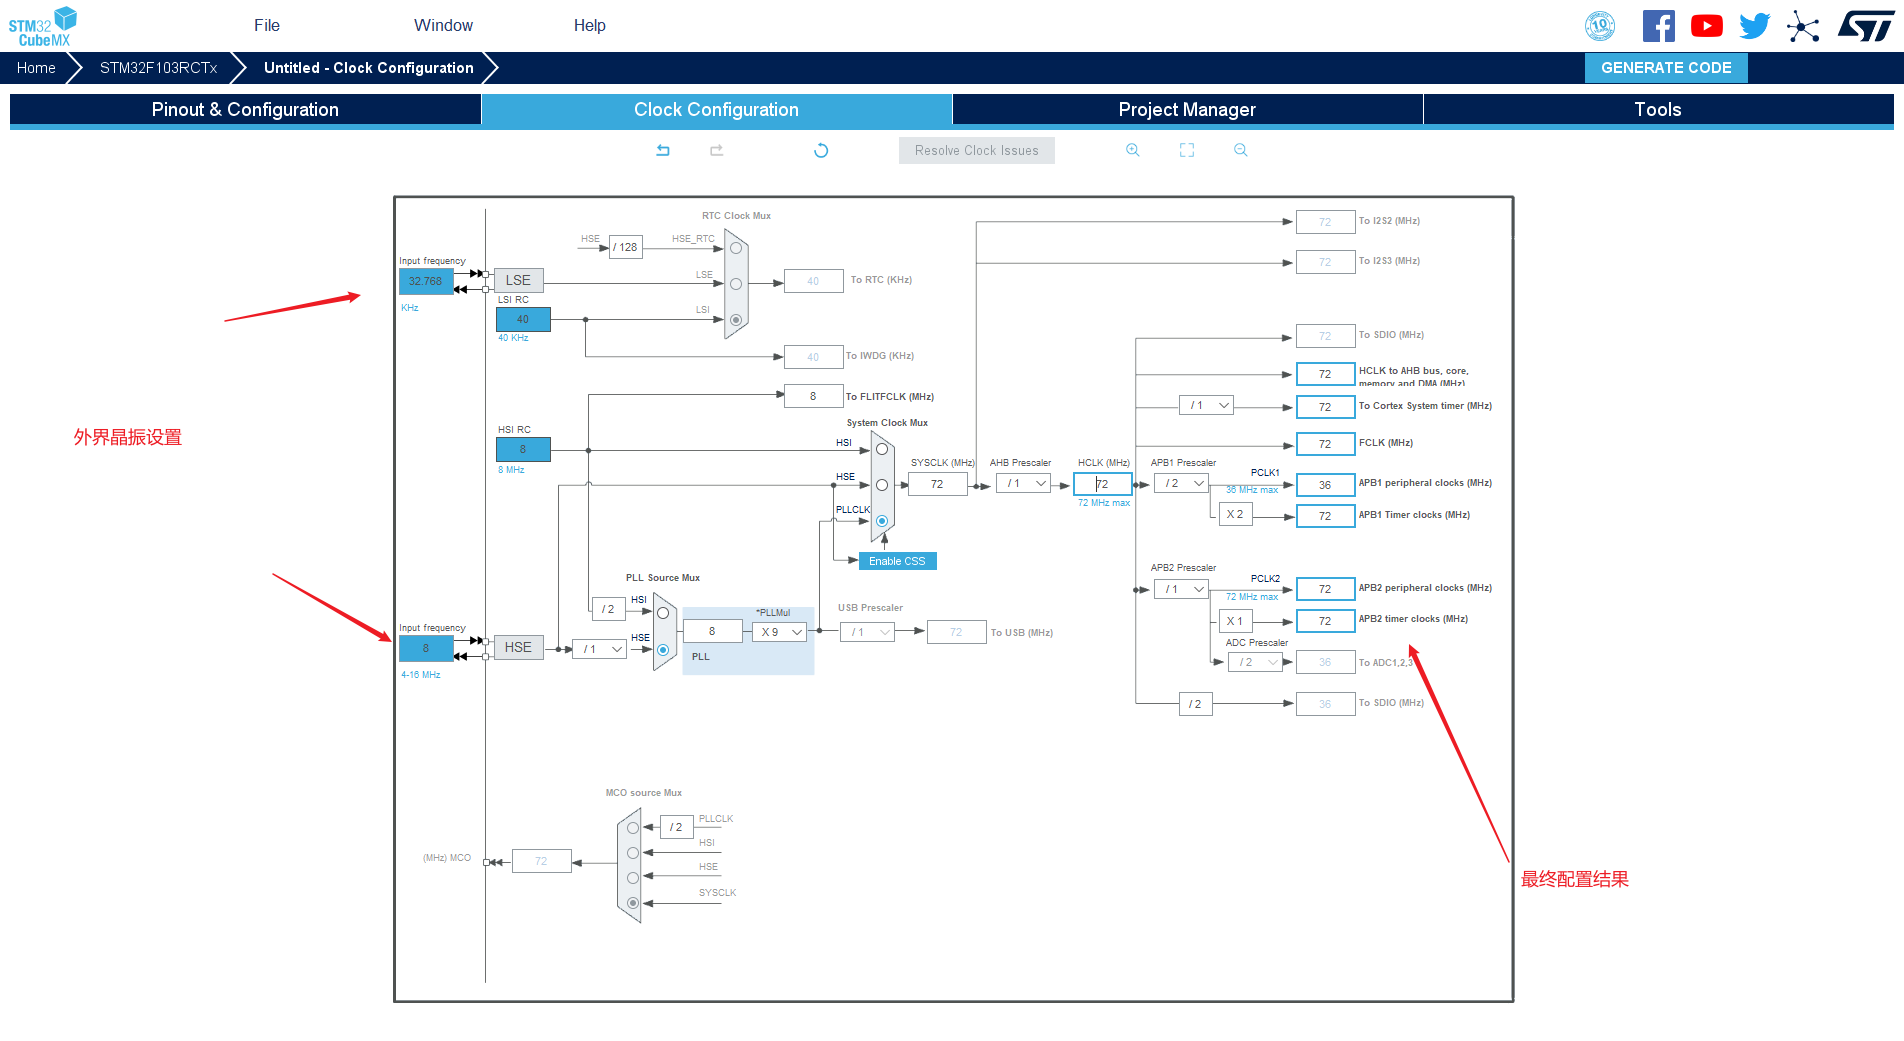Image resolution: width=1904 pixels, height=1041 pixels.
Task: Click the APB2 peripheral clocks 72 field
Action: pyautogui.click(x=1325, y=589)
